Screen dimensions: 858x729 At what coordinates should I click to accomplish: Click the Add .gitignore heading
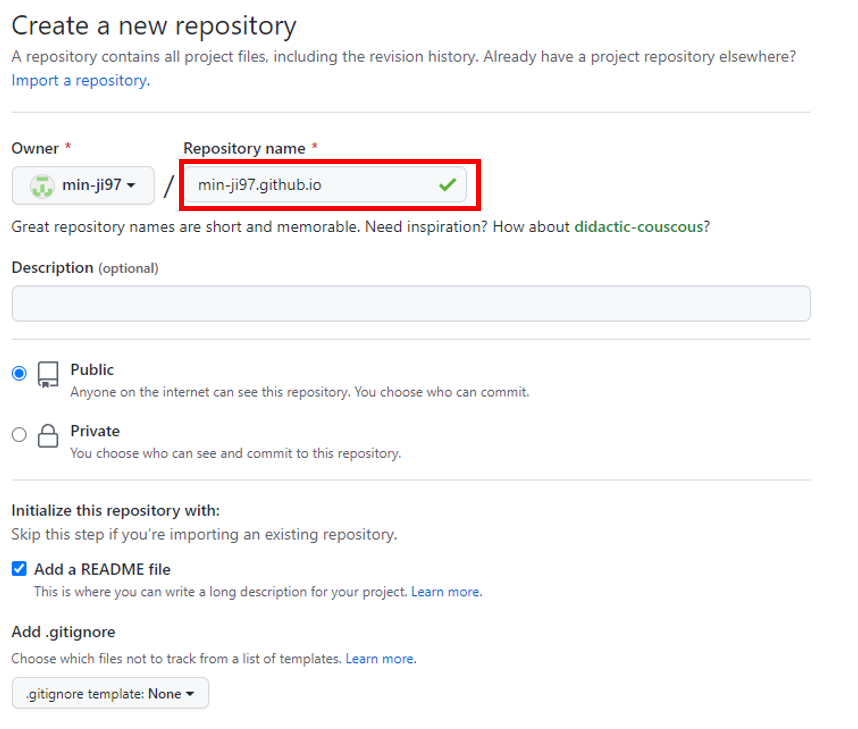(x=63, y=632)
